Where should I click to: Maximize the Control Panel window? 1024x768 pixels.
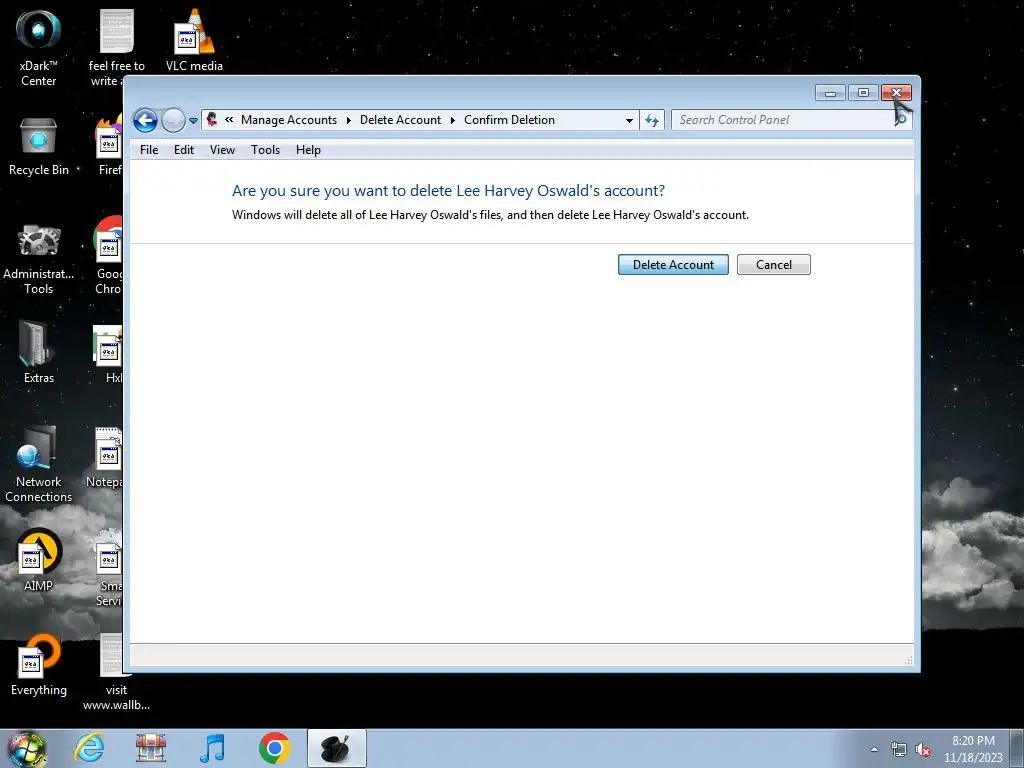(863, 93)
